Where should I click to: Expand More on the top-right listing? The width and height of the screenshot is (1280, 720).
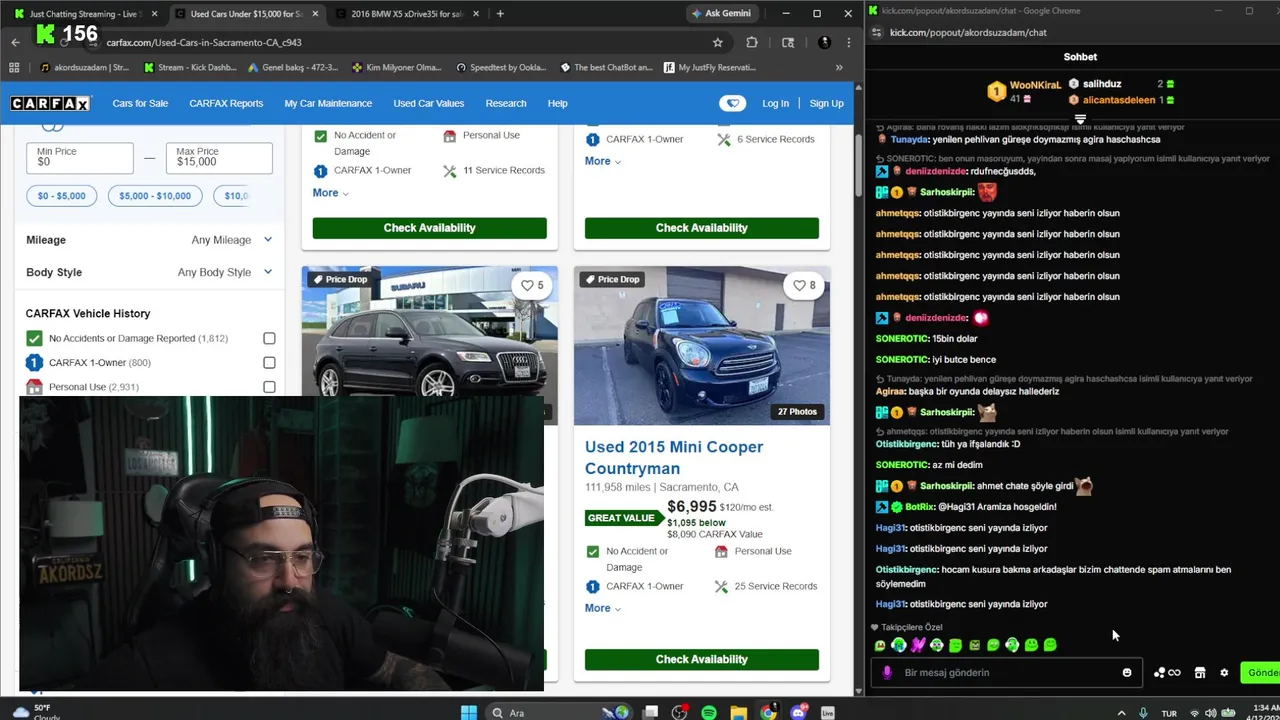click(602, 161)
